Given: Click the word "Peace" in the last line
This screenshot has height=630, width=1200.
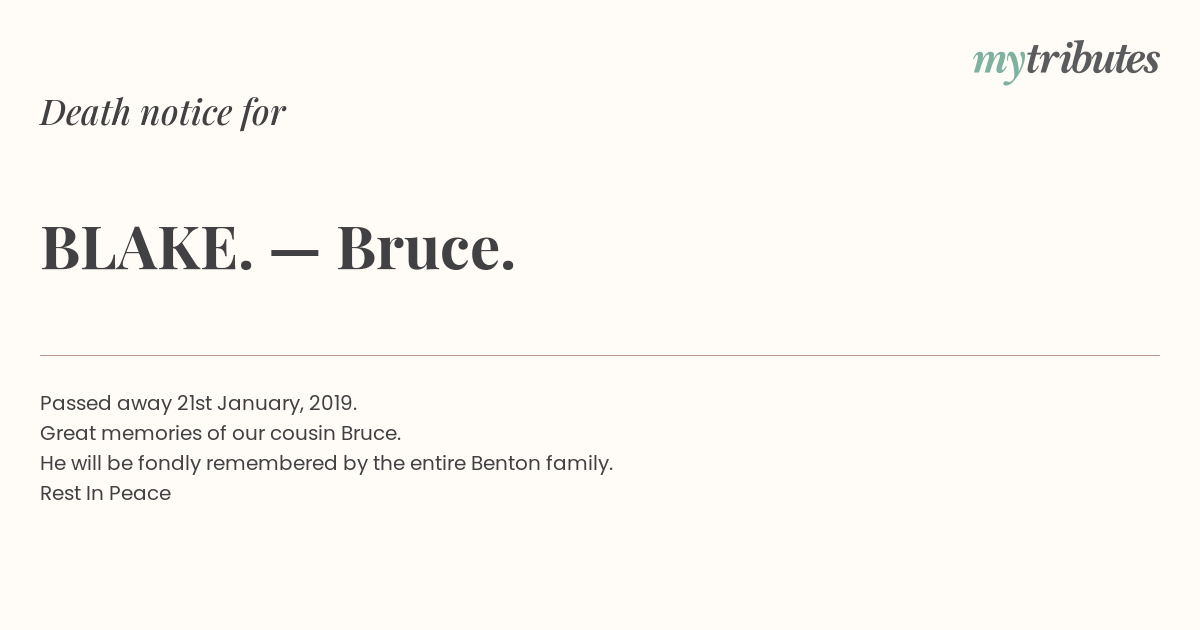Looking at the screenshot, I should point(140,493).
